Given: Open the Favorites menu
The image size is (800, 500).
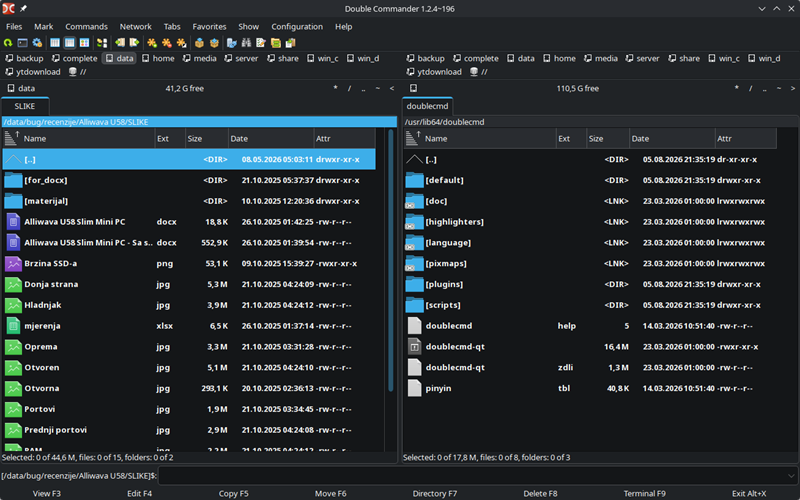Looking at the screenshot, I should pos(209,27).
